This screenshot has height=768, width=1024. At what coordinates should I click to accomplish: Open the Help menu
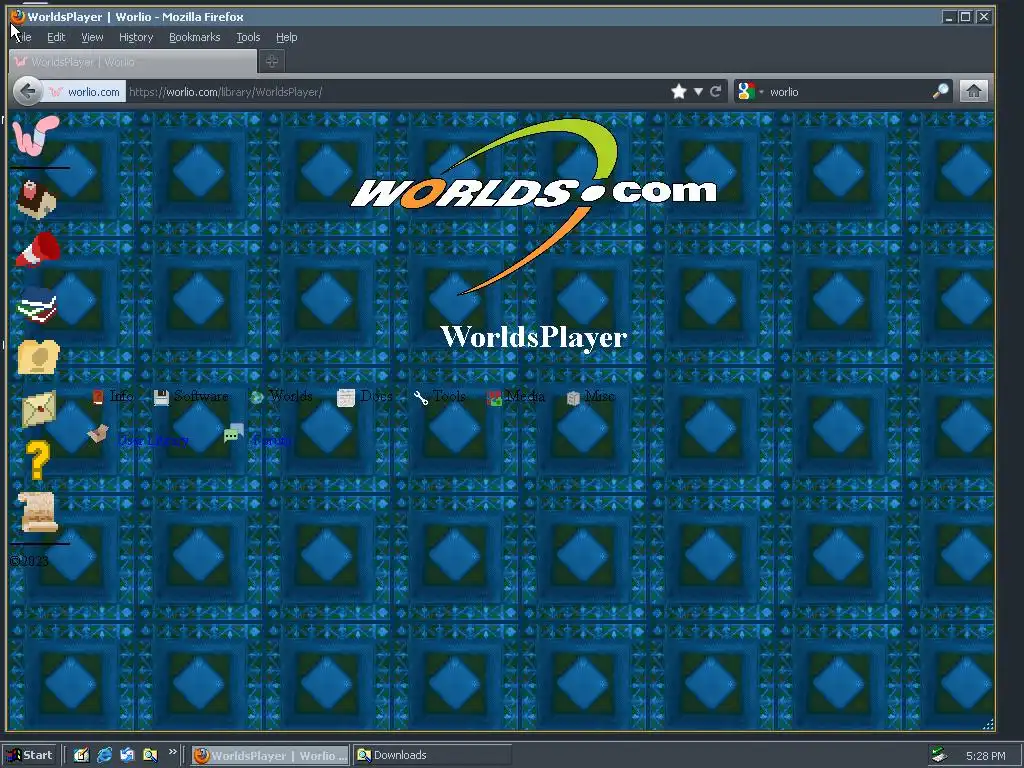click(286, 37)
